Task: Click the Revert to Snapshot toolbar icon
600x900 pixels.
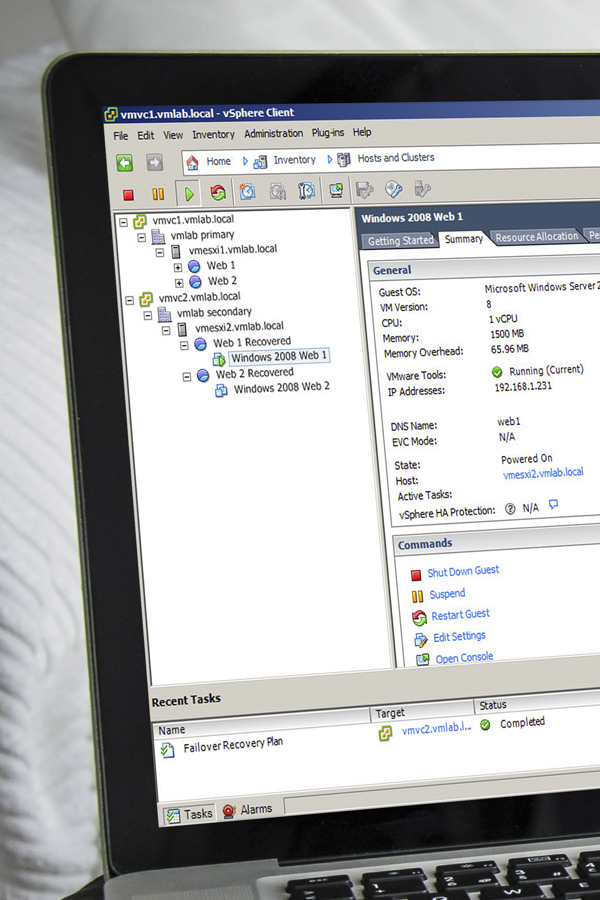Action: 277,191
